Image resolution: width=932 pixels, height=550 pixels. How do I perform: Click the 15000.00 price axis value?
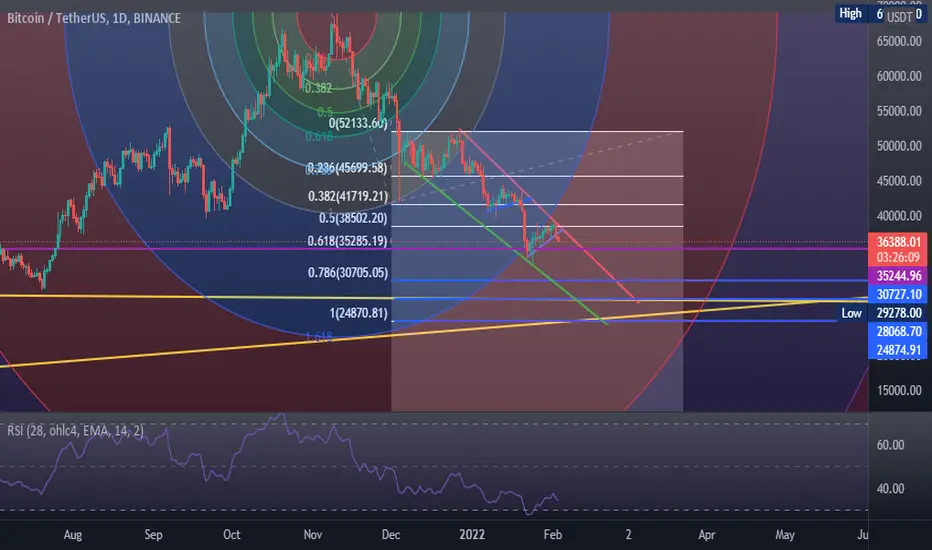tap(899, 391)
